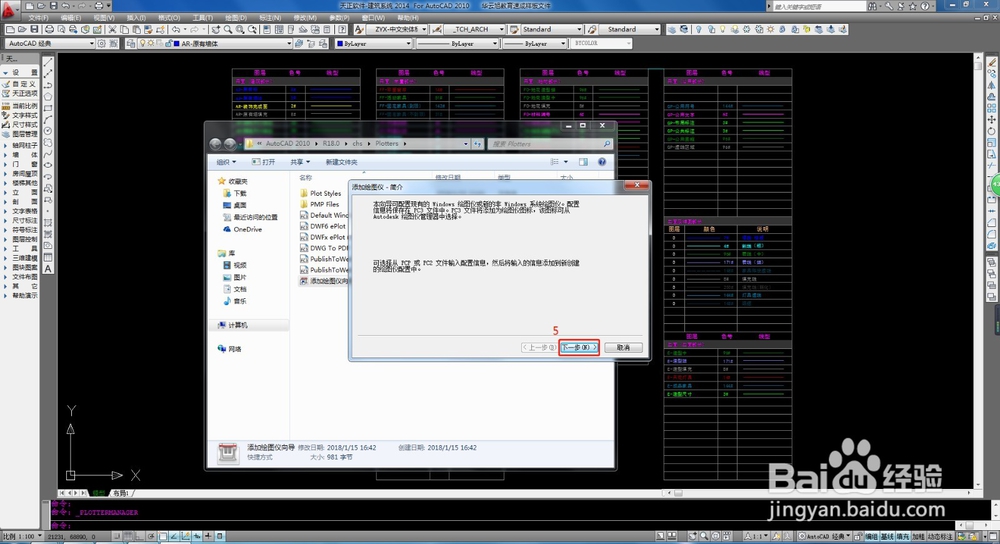Viewport: 1000px width, 544px height.
Task: Select the Rectangle draw tool
Action: pyautogui.click(x=48, y=108)
